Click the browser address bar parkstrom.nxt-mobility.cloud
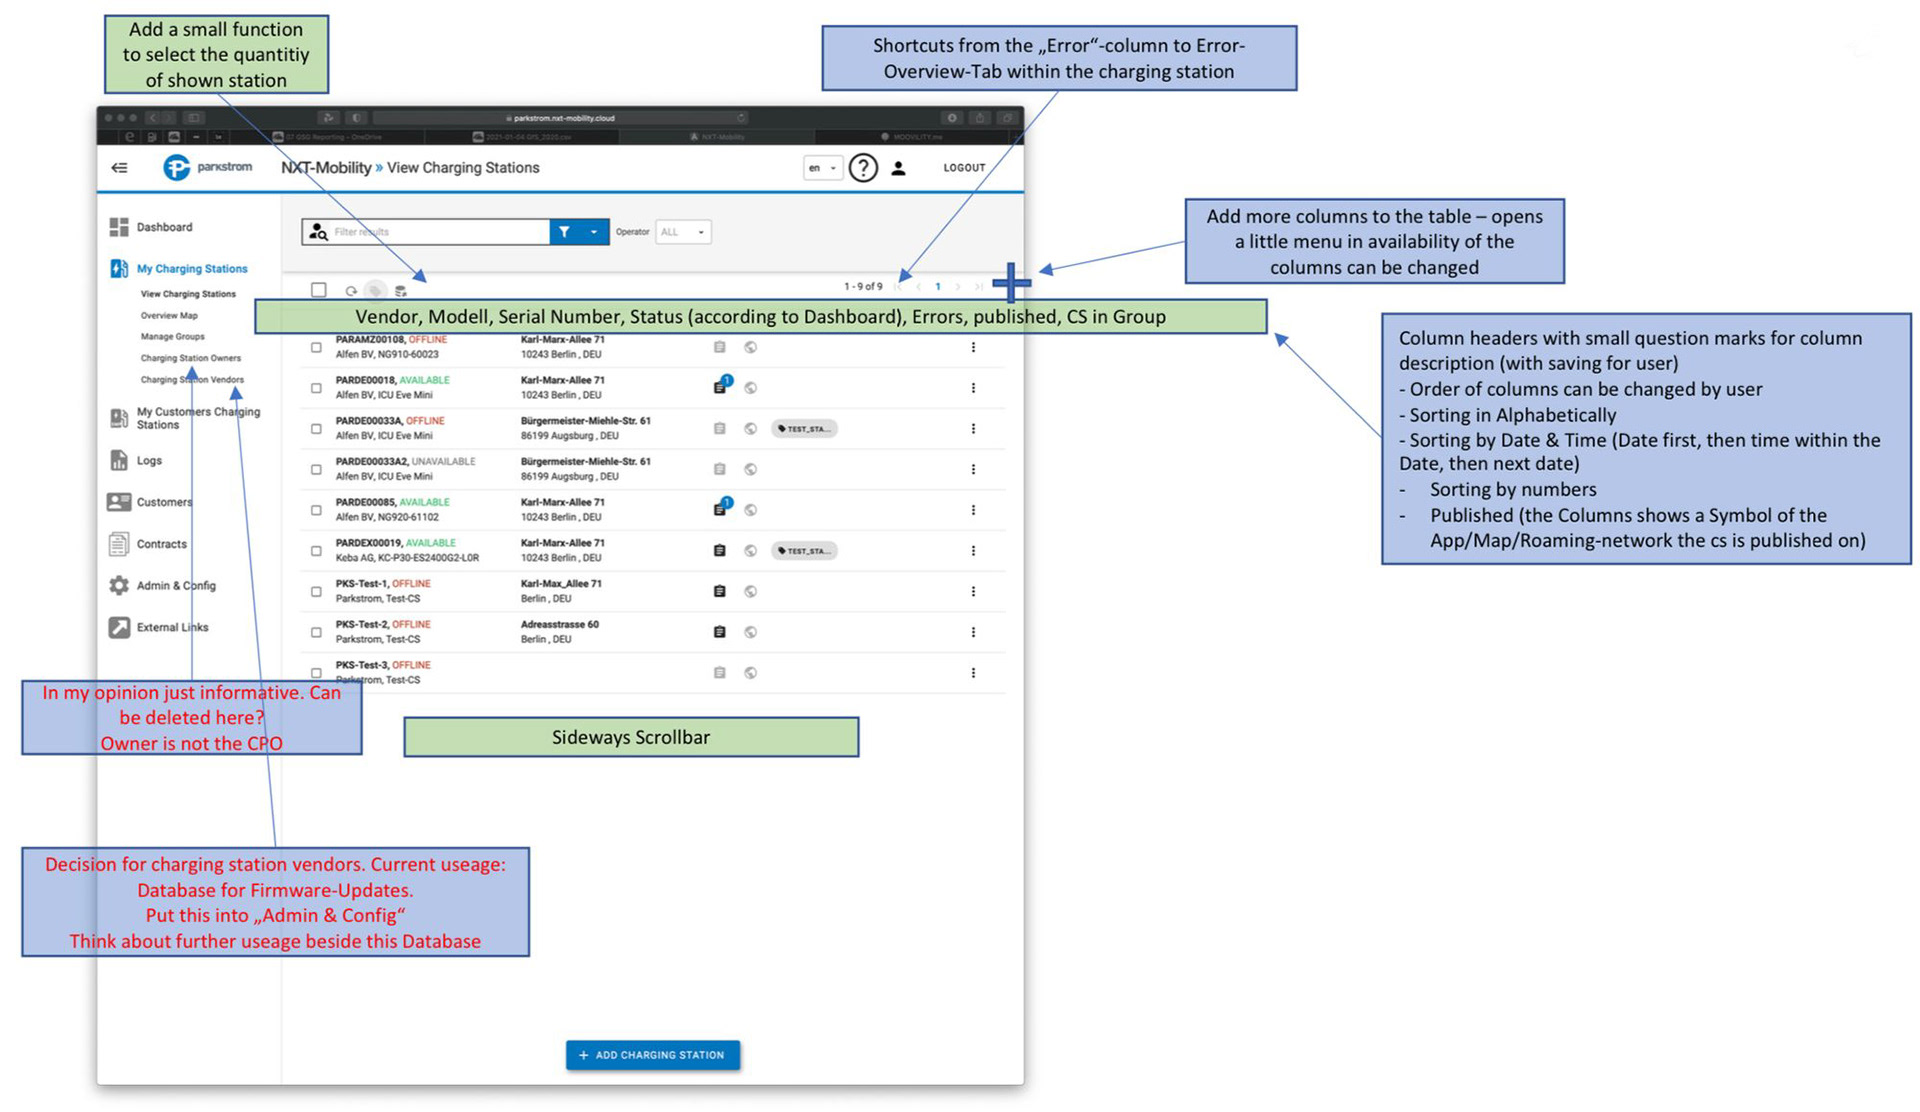Viewport: 1920px width, 1112px height. pos(560,118)
